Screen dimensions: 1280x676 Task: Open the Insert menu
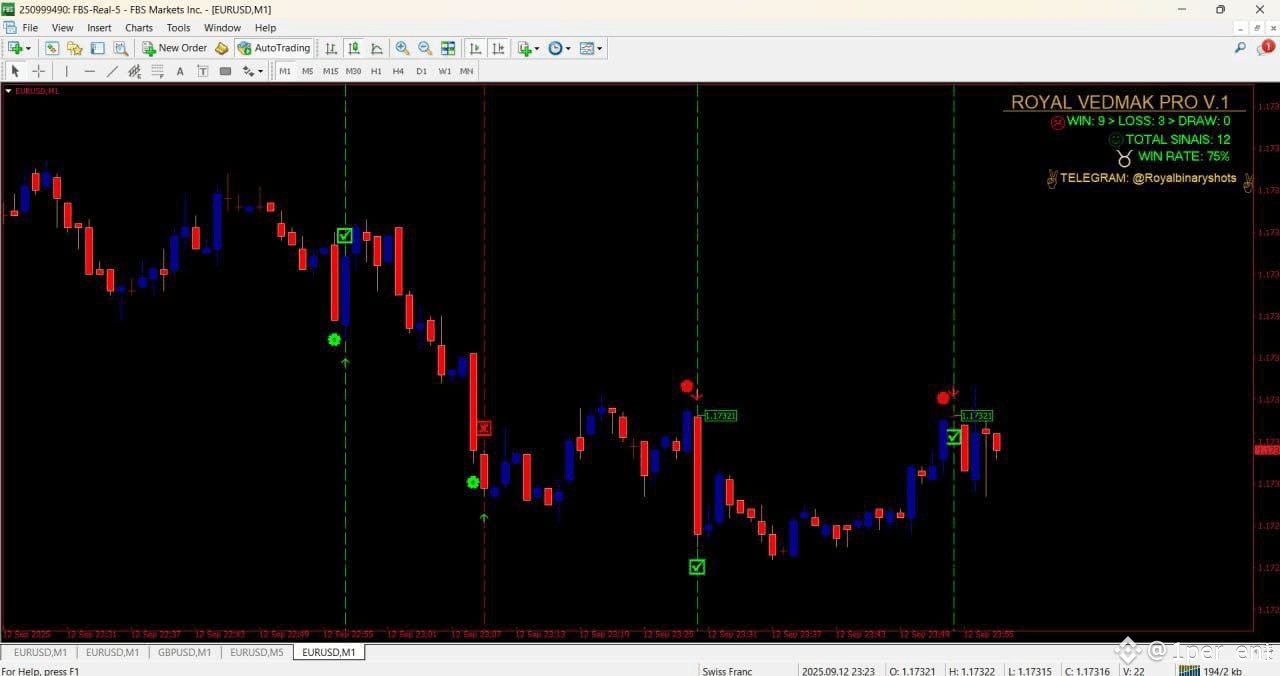click(x=99, y=28)
